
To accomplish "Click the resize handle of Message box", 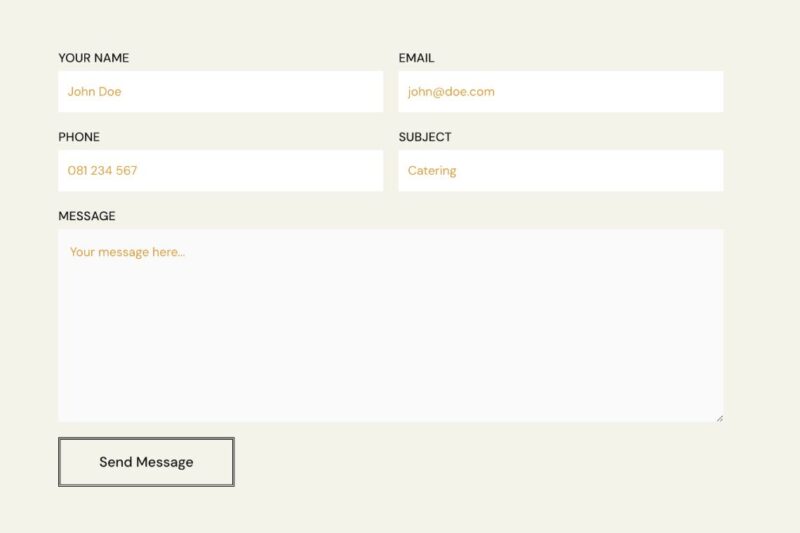I will pyautogui.click(x=719, y=417).
